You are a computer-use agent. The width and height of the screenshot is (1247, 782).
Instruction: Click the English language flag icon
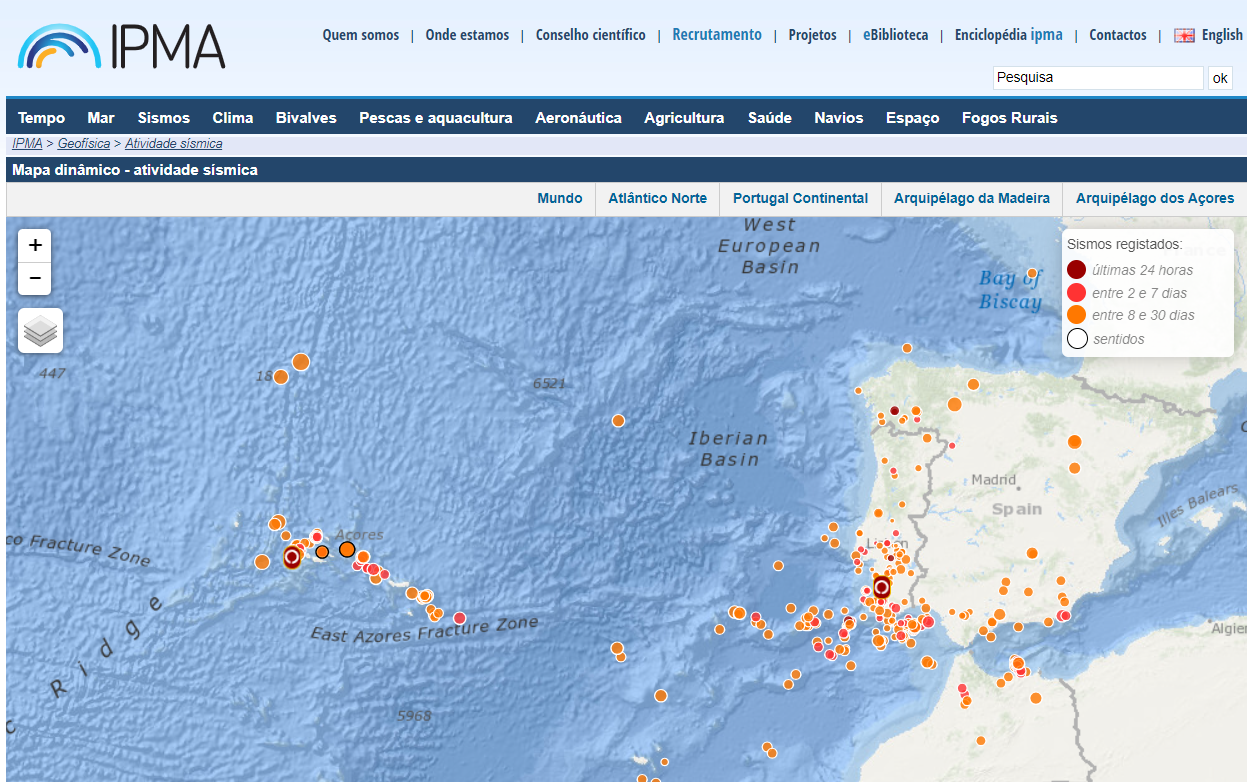(1184, 35)
